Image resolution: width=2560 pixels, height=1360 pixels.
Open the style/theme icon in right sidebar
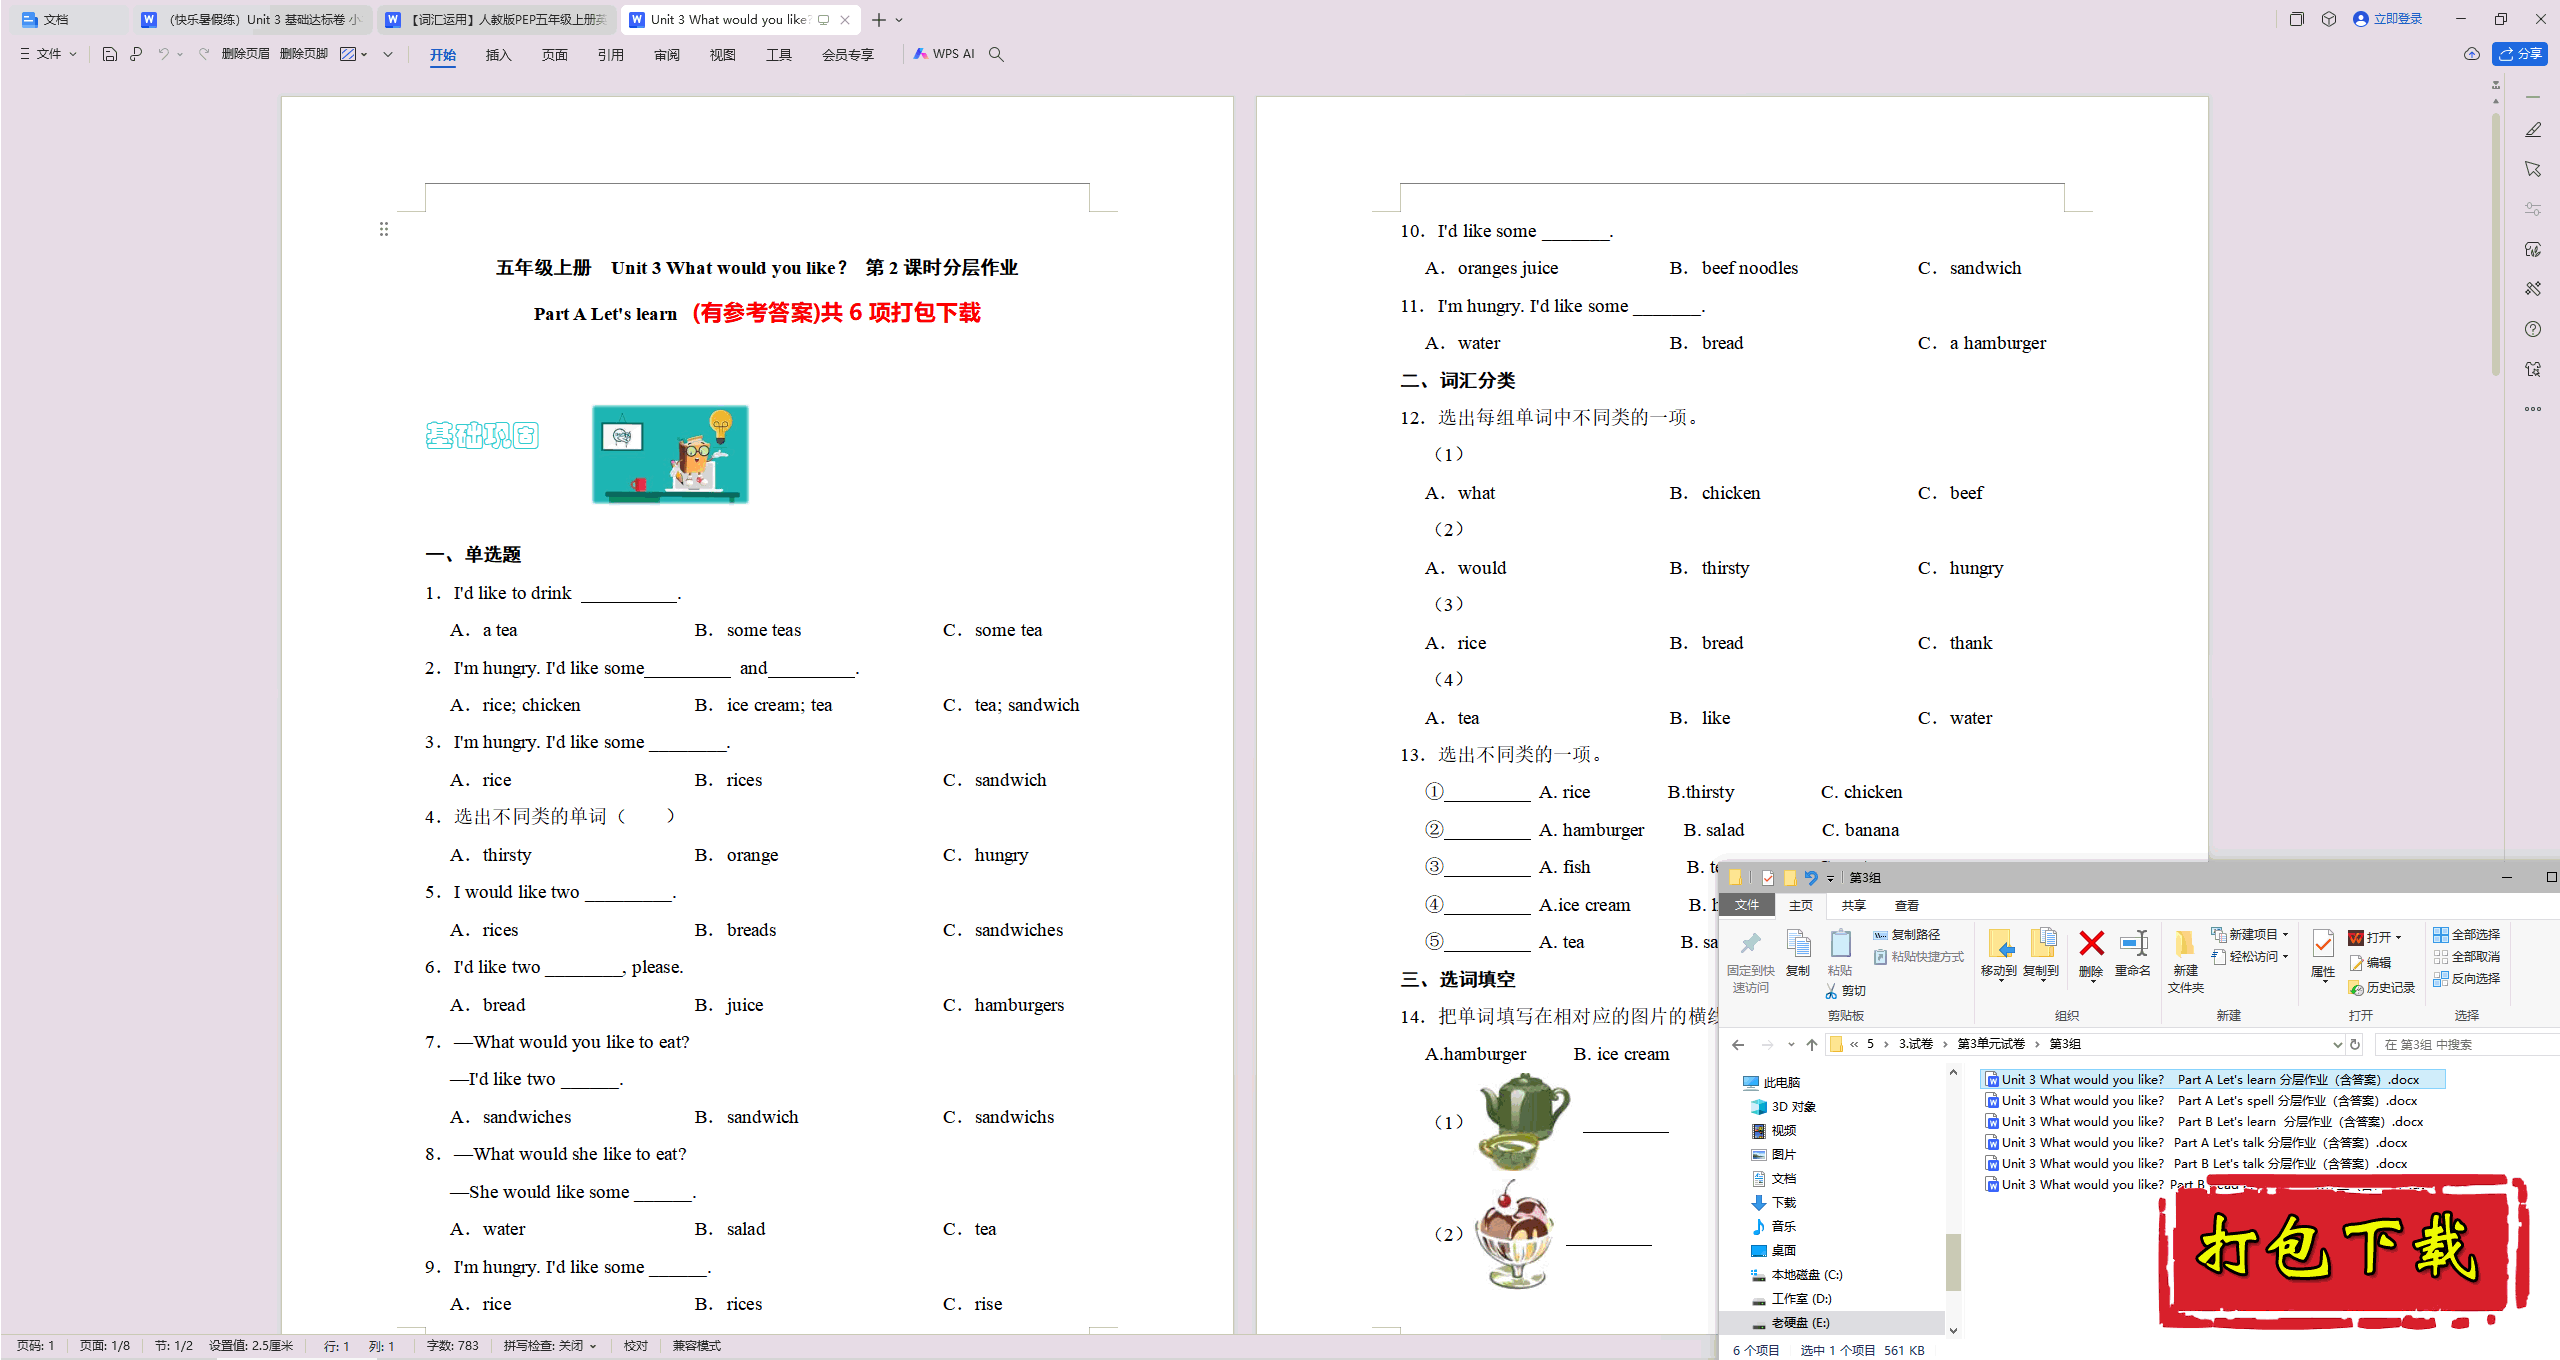click(2533, 249)
